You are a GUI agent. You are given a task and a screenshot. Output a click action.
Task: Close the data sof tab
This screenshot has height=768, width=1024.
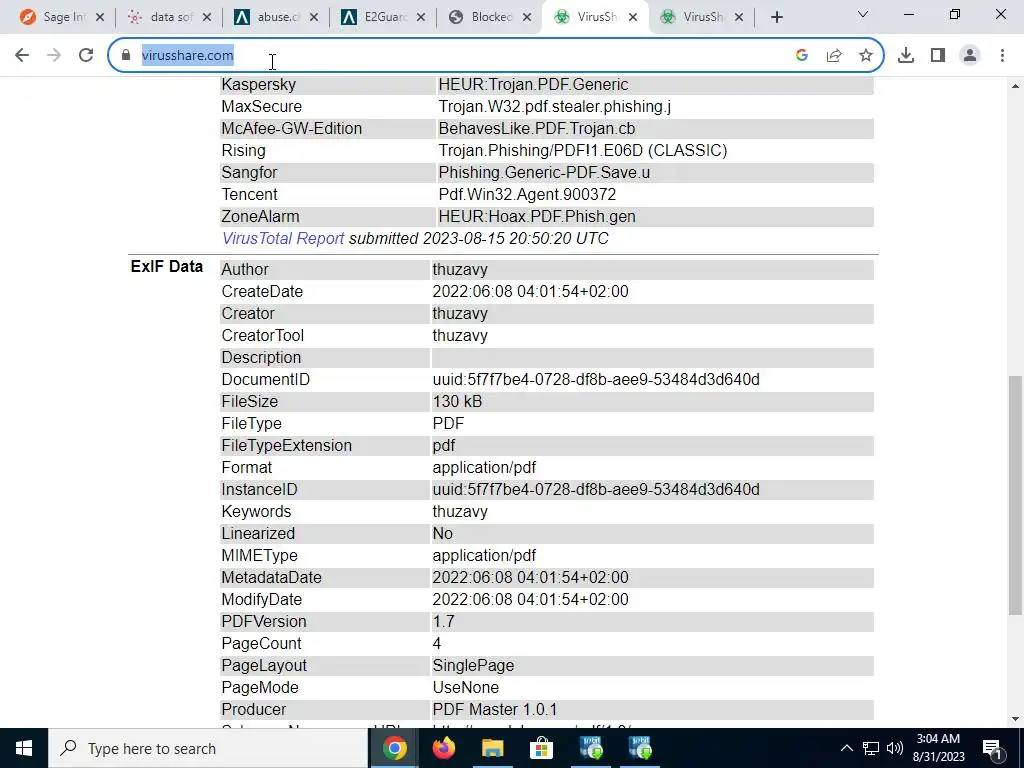(207, 18)
